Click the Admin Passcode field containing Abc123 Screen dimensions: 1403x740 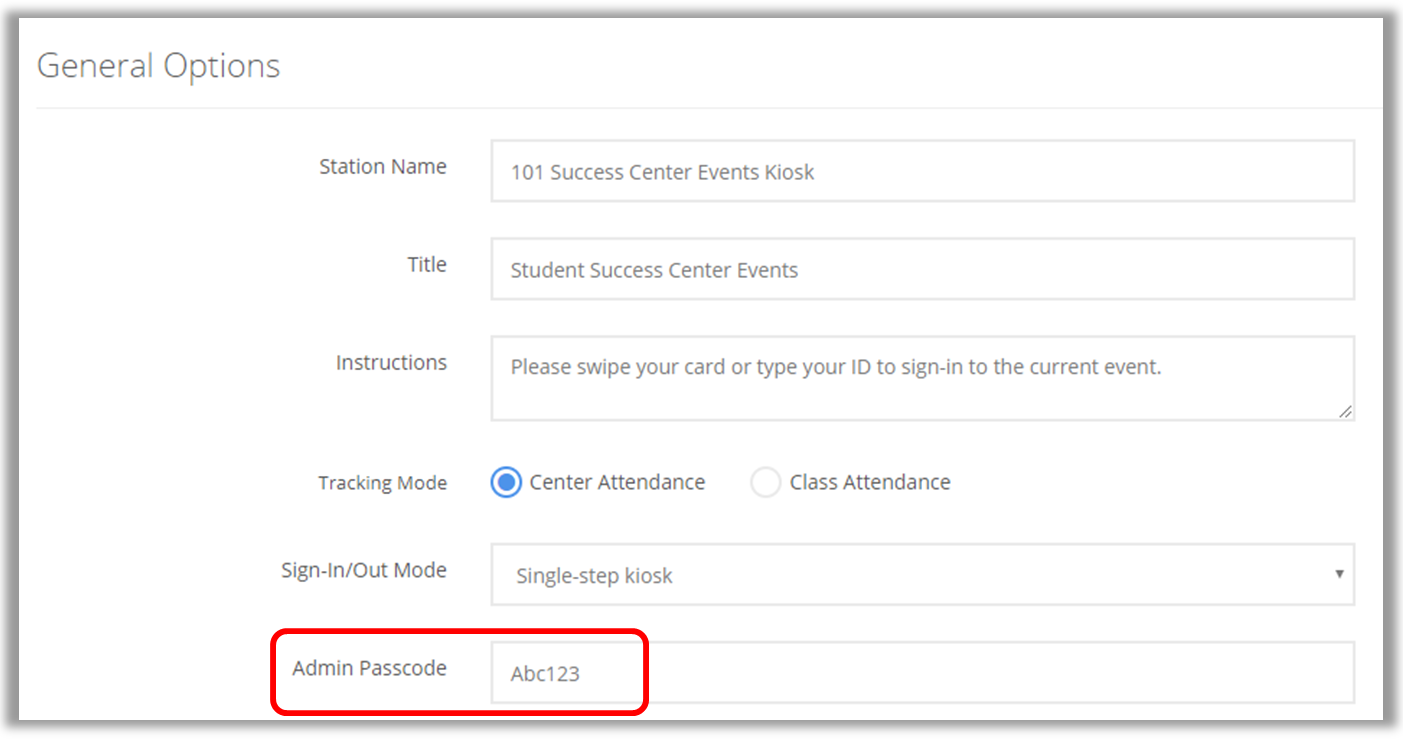921,673
